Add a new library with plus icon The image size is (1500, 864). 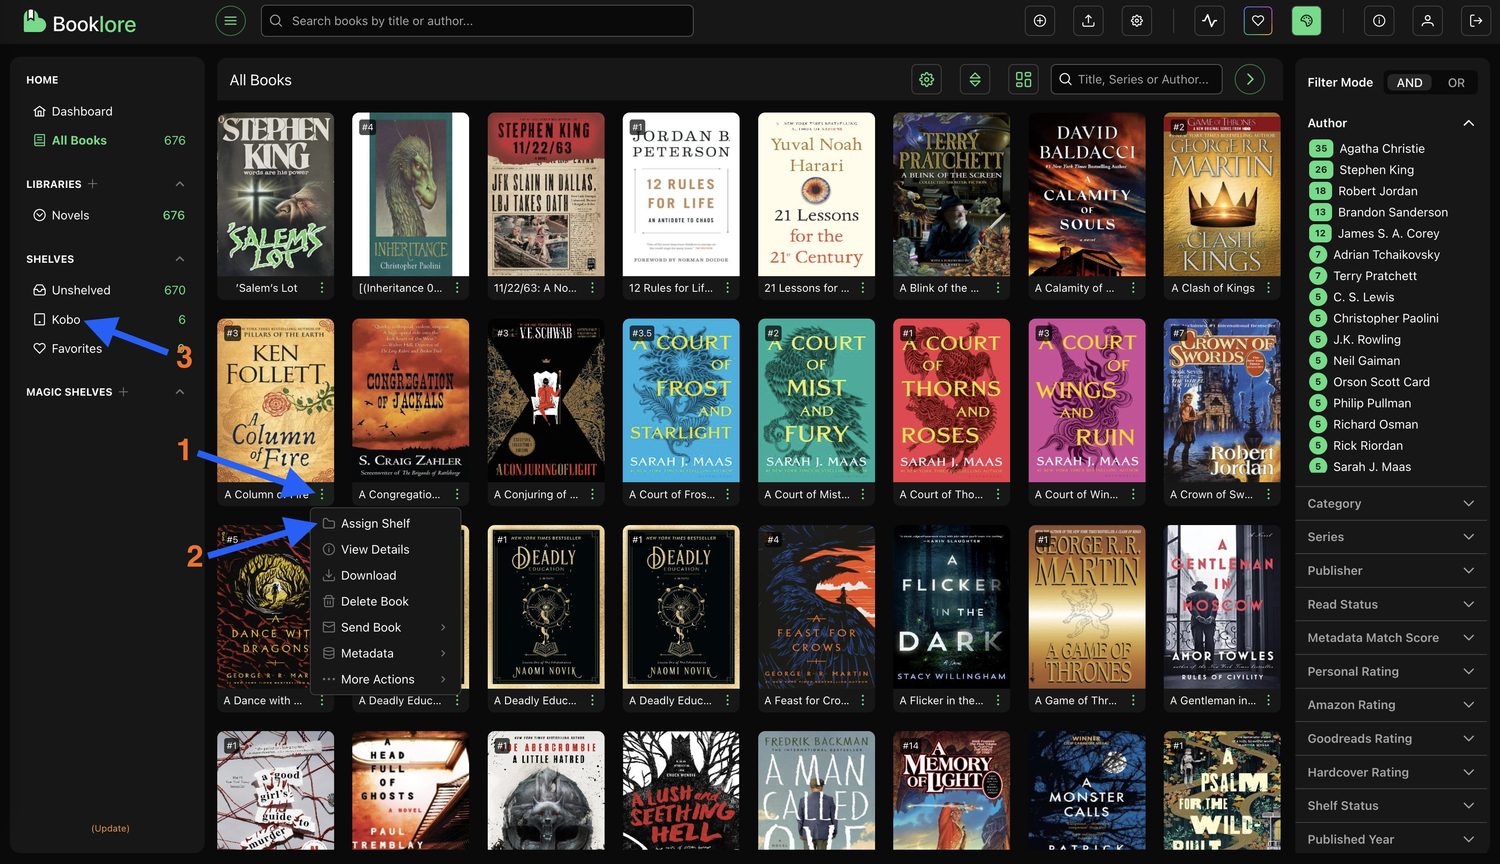(x=92, y=184)
